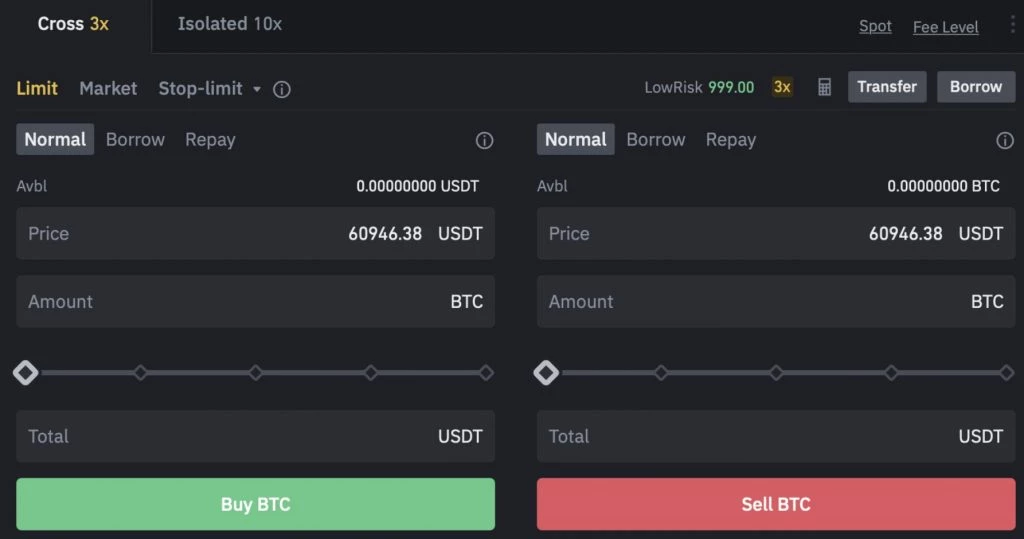Switch to the Cross 3x tab
This screenshot has height=539, width=1024.
73,24
